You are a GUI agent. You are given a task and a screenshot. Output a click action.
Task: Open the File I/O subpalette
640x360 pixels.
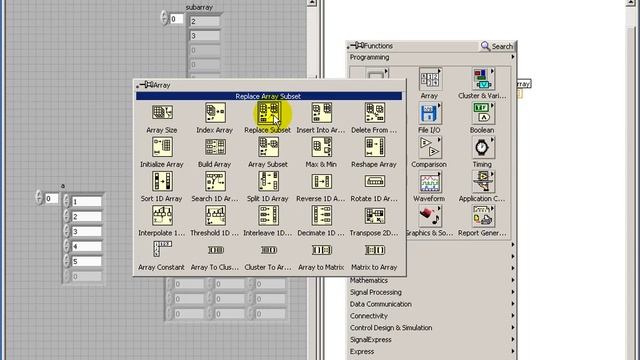429,113
